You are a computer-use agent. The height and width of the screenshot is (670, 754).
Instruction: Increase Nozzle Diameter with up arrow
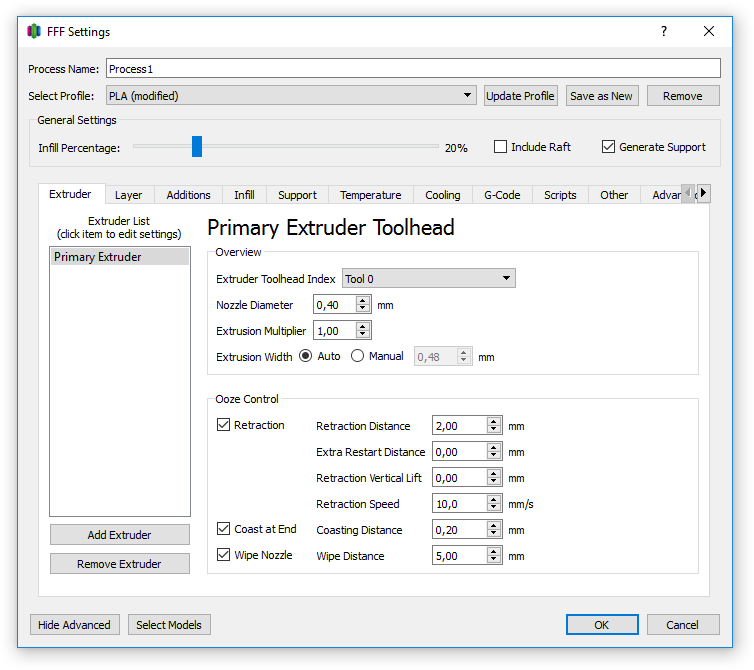[x=363, y=300]
